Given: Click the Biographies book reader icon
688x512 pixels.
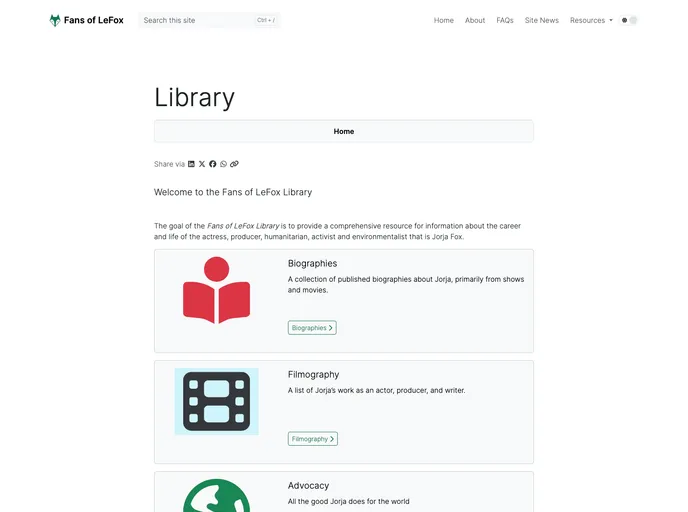Looking at the screenshot, I should click(x=216, y=290).
